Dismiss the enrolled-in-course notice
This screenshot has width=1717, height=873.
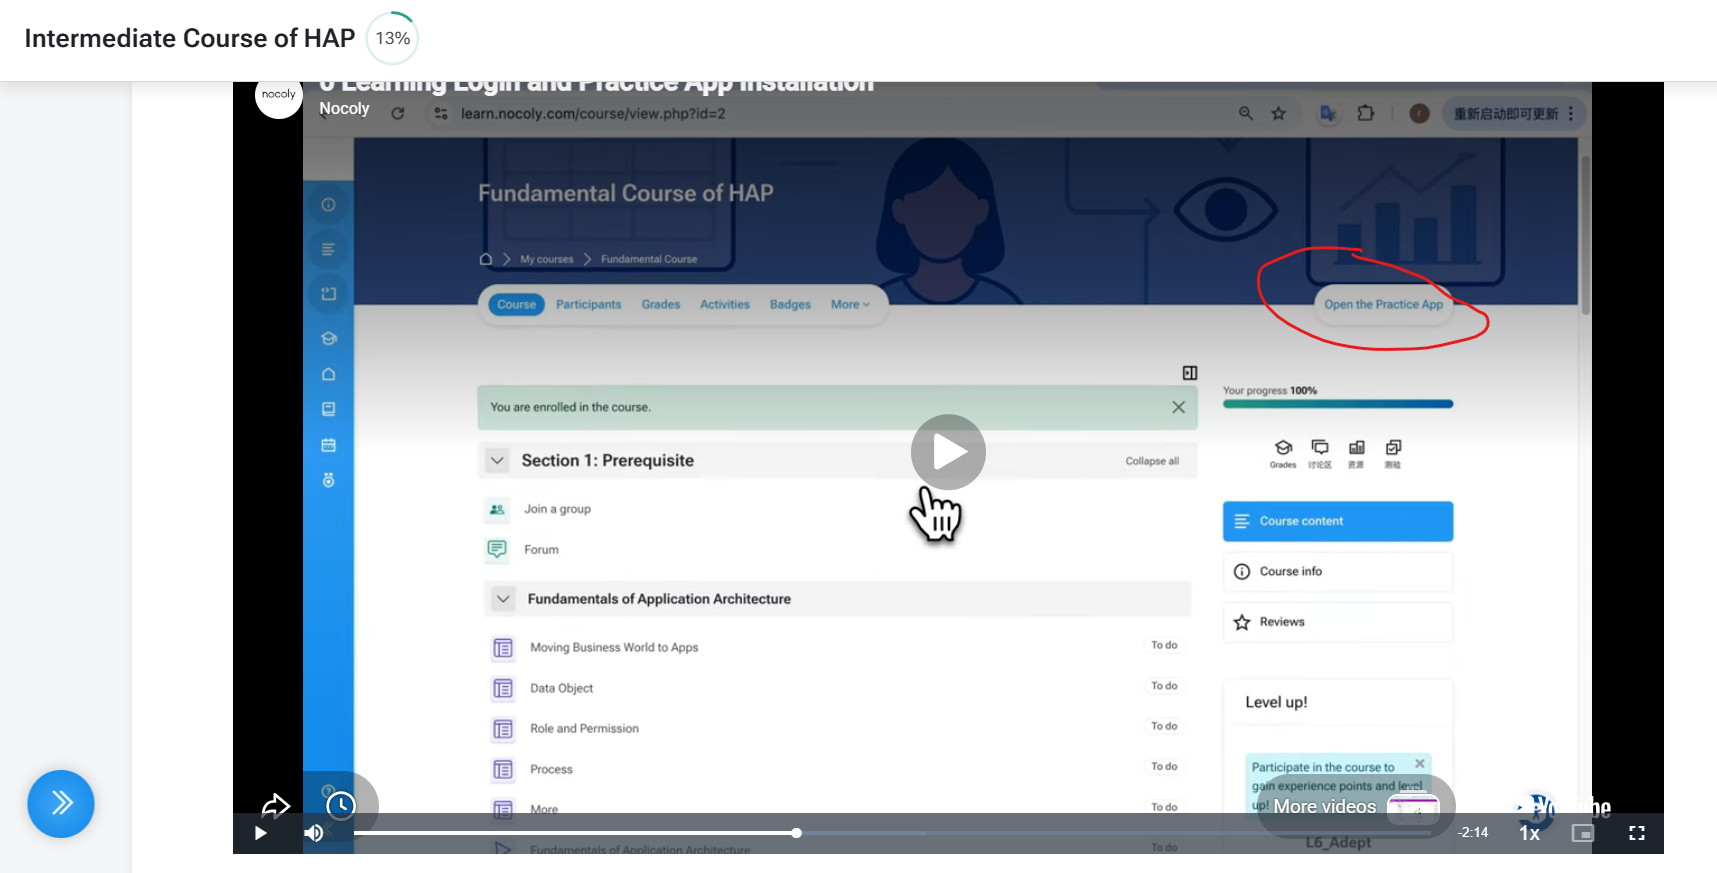1179,407
